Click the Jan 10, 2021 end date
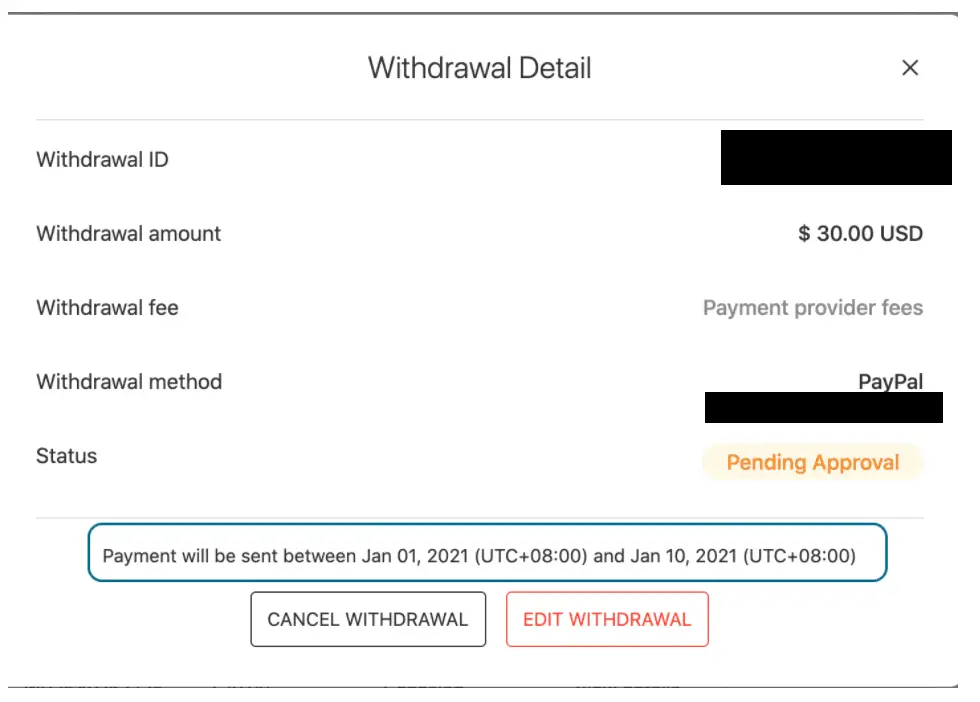This screenshot has height=702, width=980. coord(683,556)
